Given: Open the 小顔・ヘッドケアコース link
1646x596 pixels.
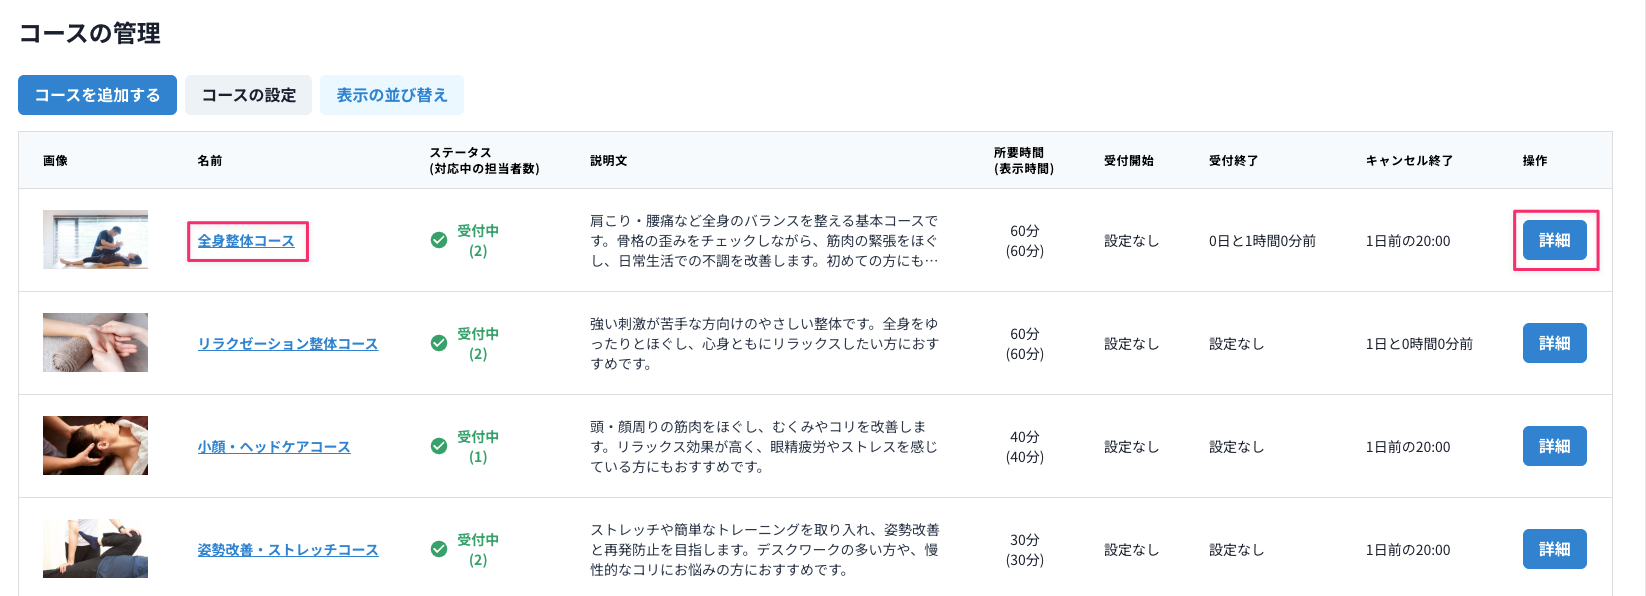Looking at the screenshot, I should click(274, 447).
